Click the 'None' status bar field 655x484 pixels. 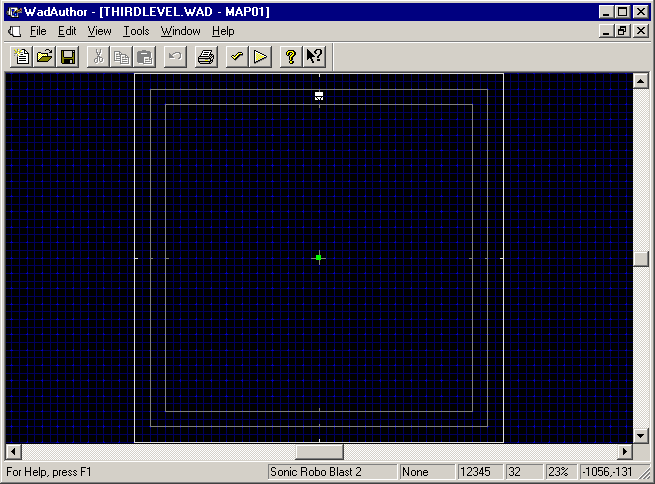(427, 472)
